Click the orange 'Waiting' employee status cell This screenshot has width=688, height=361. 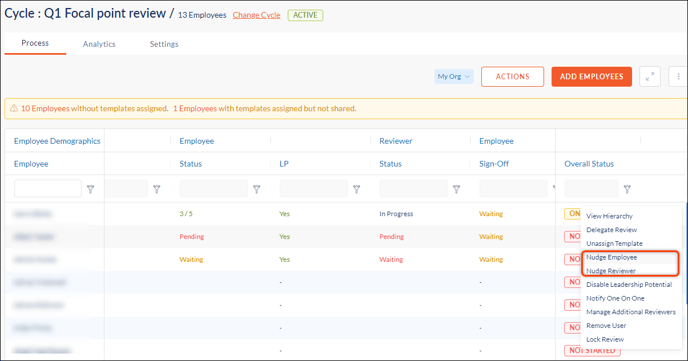191,259
